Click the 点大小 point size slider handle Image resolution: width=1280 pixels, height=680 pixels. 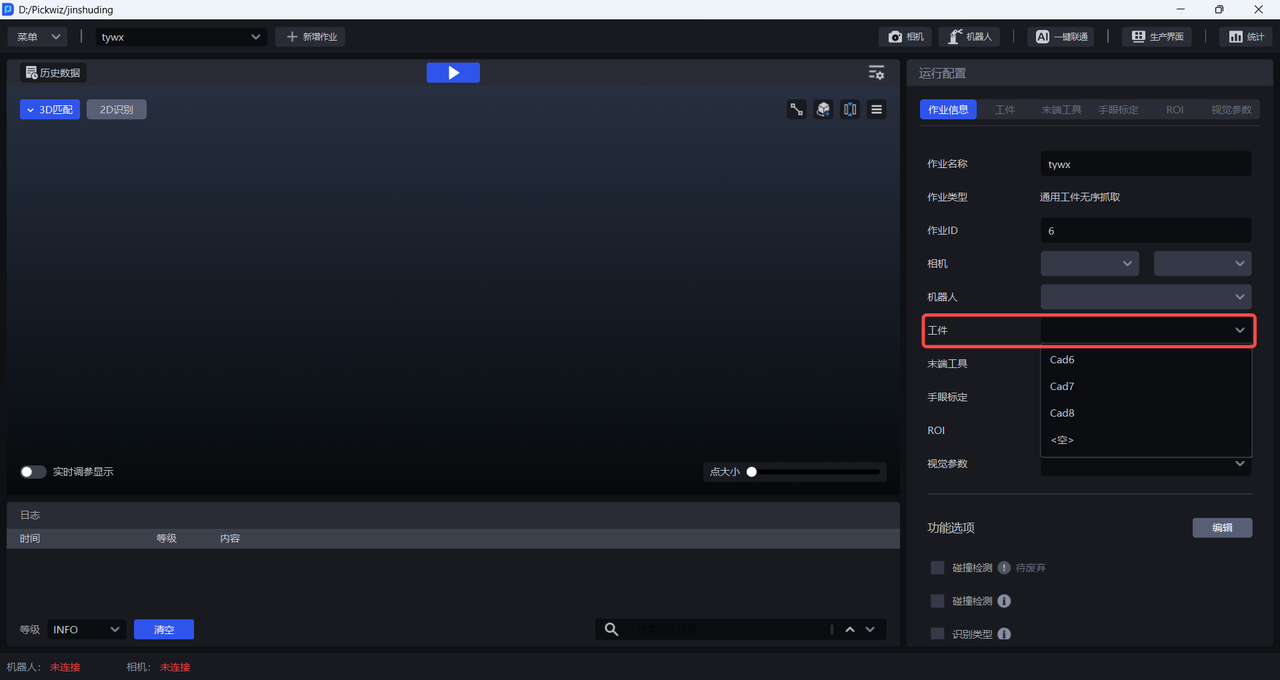tap(752, 472)
